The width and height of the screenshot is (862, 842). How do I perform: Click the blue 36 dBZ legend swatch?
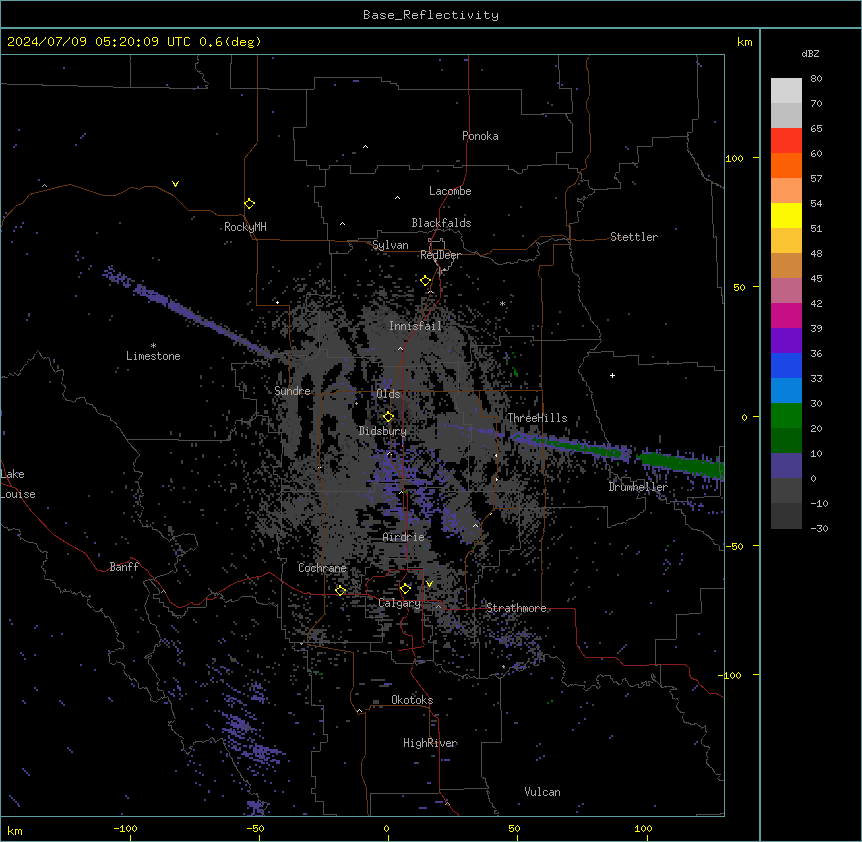click(x=786, y=365)
